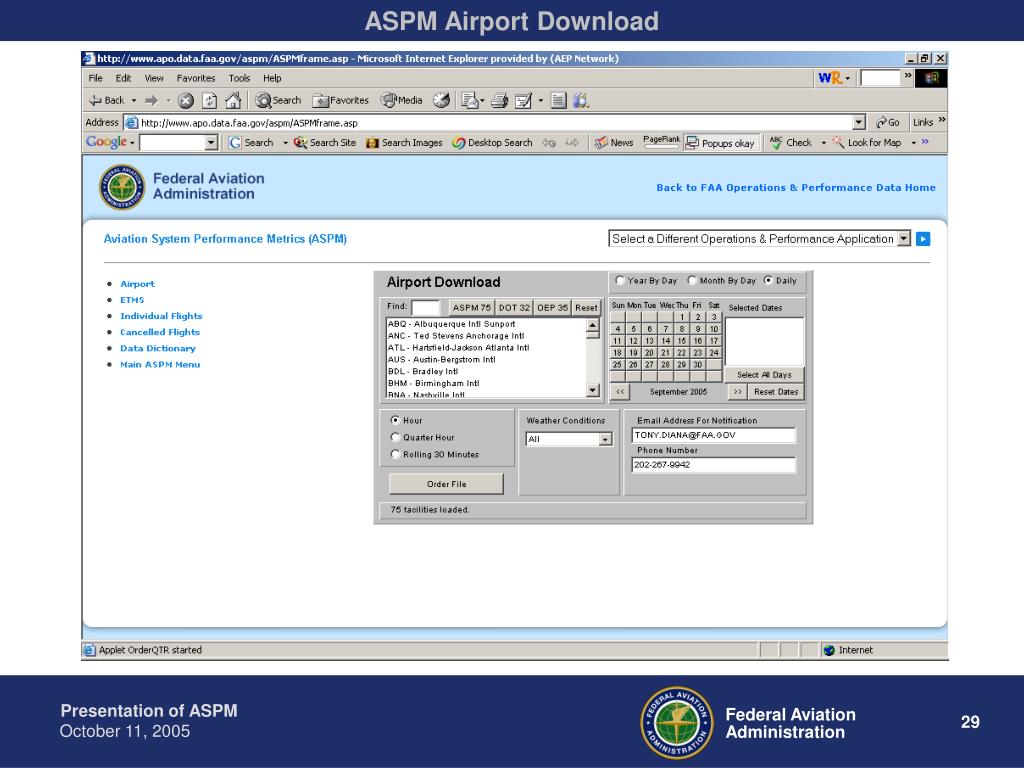Click the Email Address For Notification field
This screenshot has height=768, width=1024.
(x=713, y=435)
